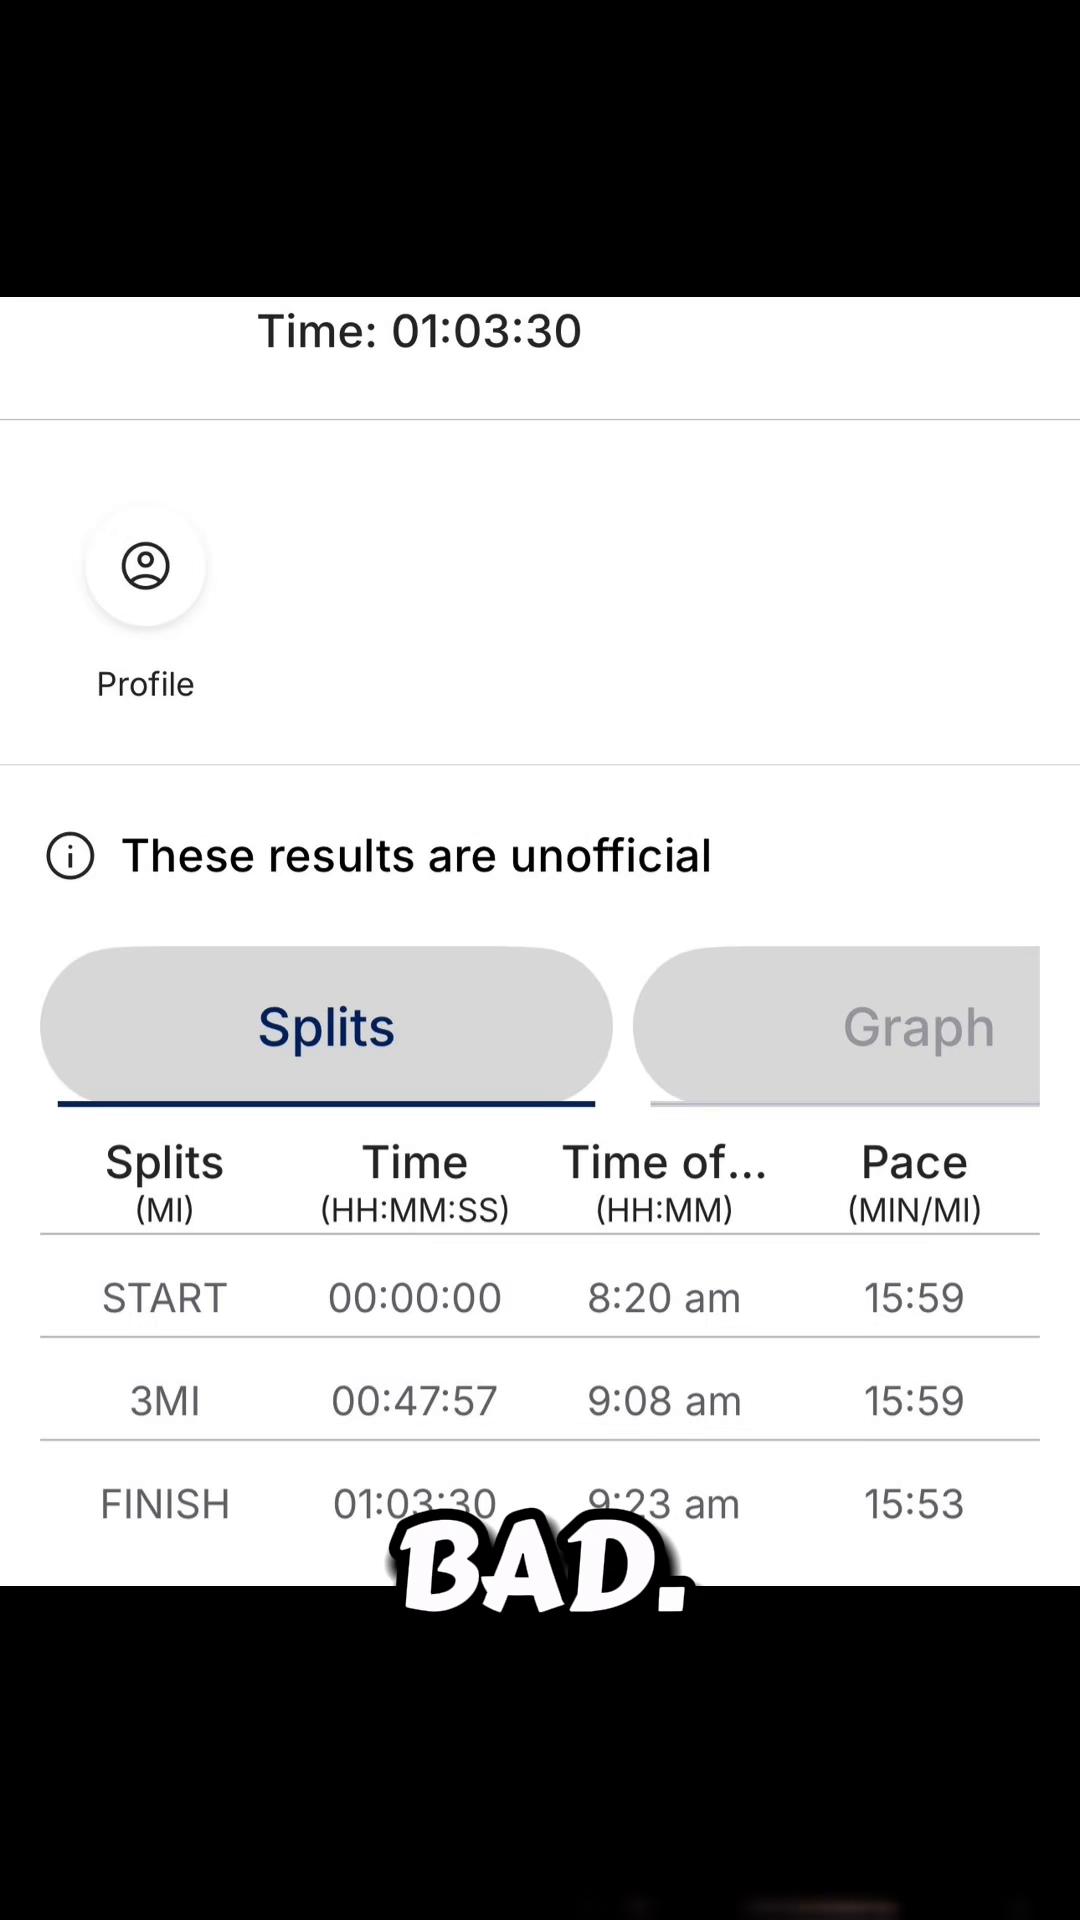Screen dimensions: 1080x1920
Task: Select the 3MI split row
Action: click(540, 1400)
